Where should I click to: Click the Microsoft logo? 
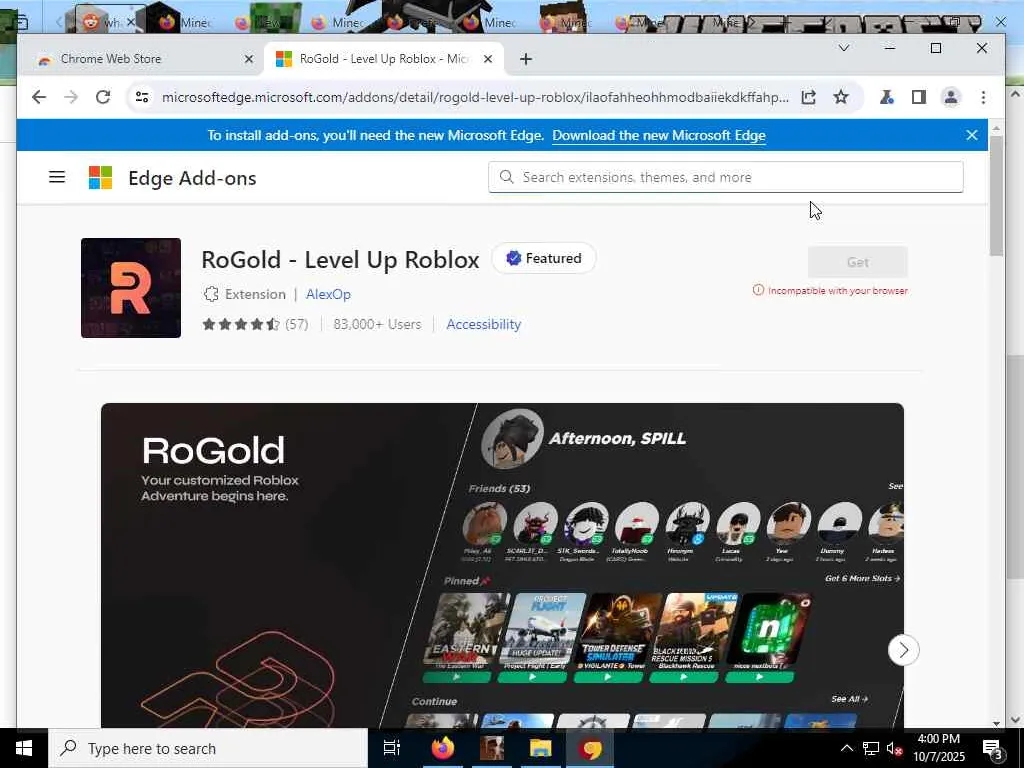(101, 177)
